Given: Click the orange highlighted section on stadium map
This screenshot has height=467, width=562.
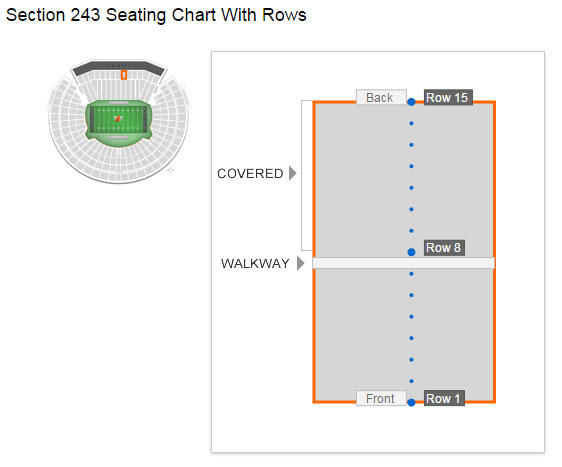Looking at the screenshot, I should coord(124,75).
